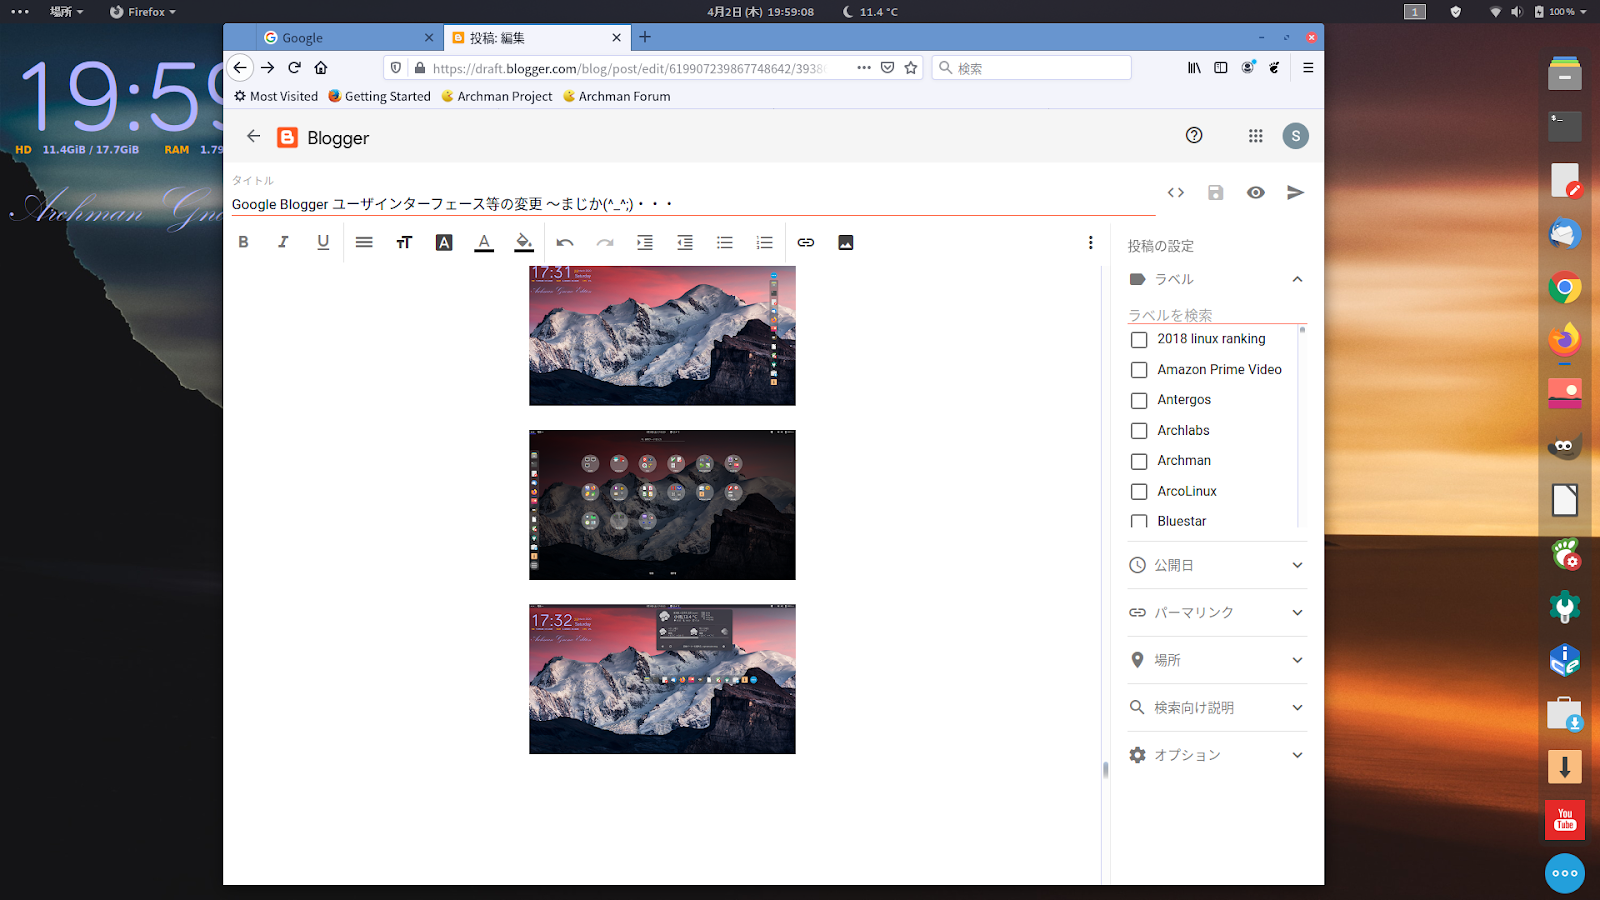The image size is (1600, 900).
Task: Select the app grid screenshot thumbnail
Action: (662, 505)
